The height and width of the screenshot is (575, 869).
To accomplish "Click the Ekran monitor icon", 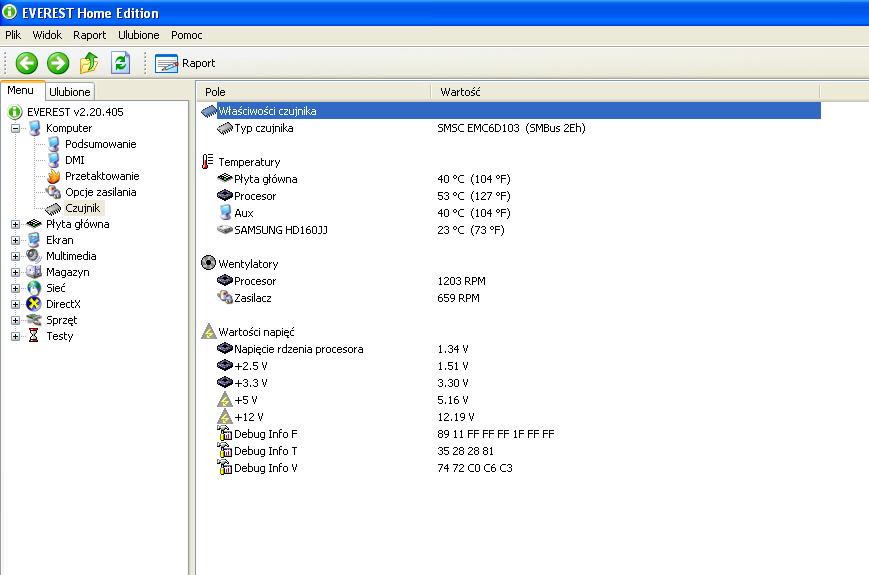I will coord(34,240).
